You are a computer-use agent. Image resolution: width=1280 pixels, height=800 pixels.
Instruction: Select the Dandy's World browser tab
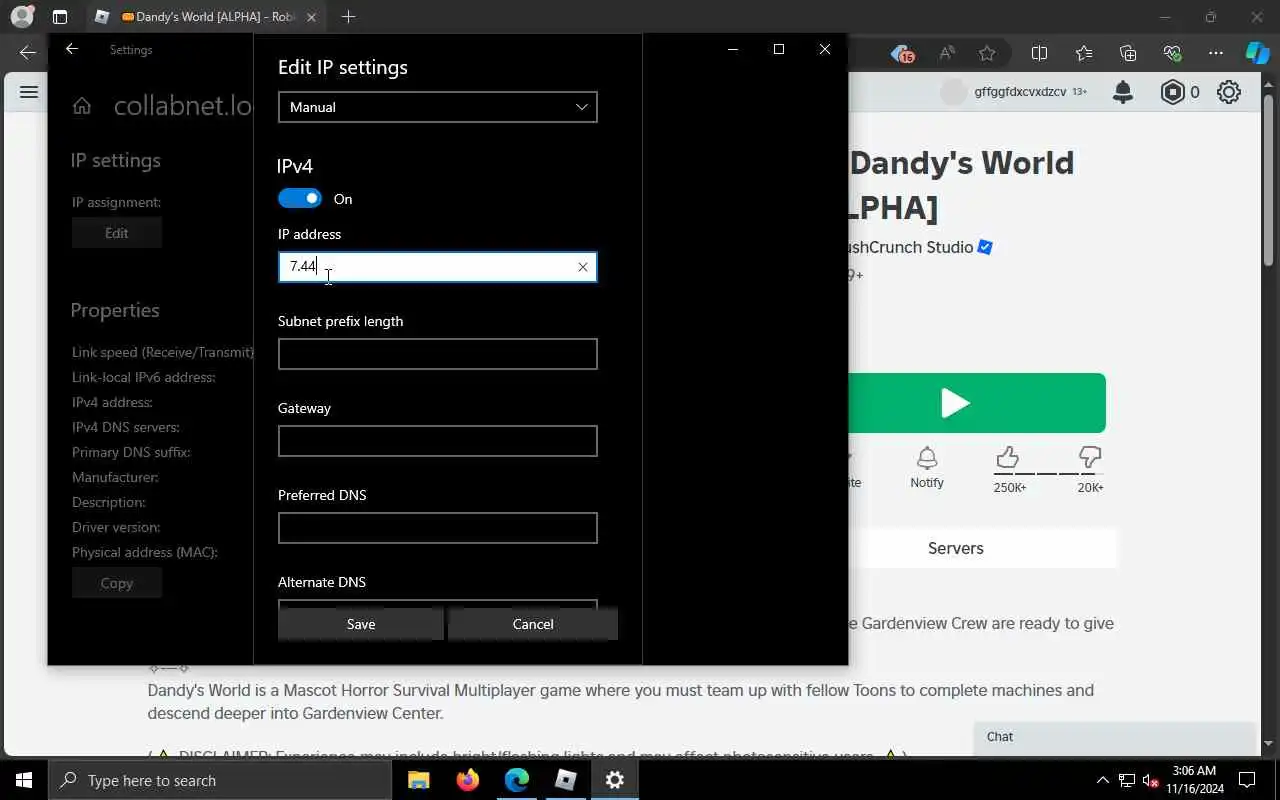point(204,17)
